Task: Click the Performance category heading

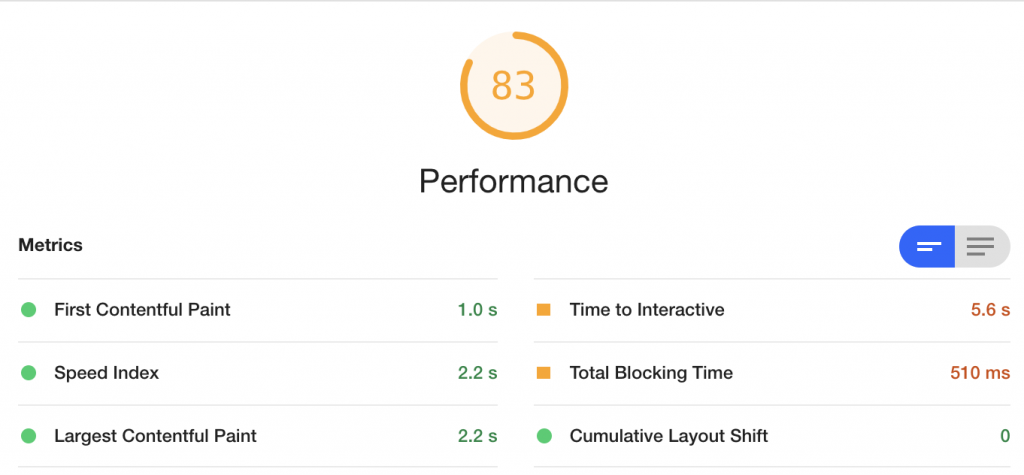Action: point(513,181)
